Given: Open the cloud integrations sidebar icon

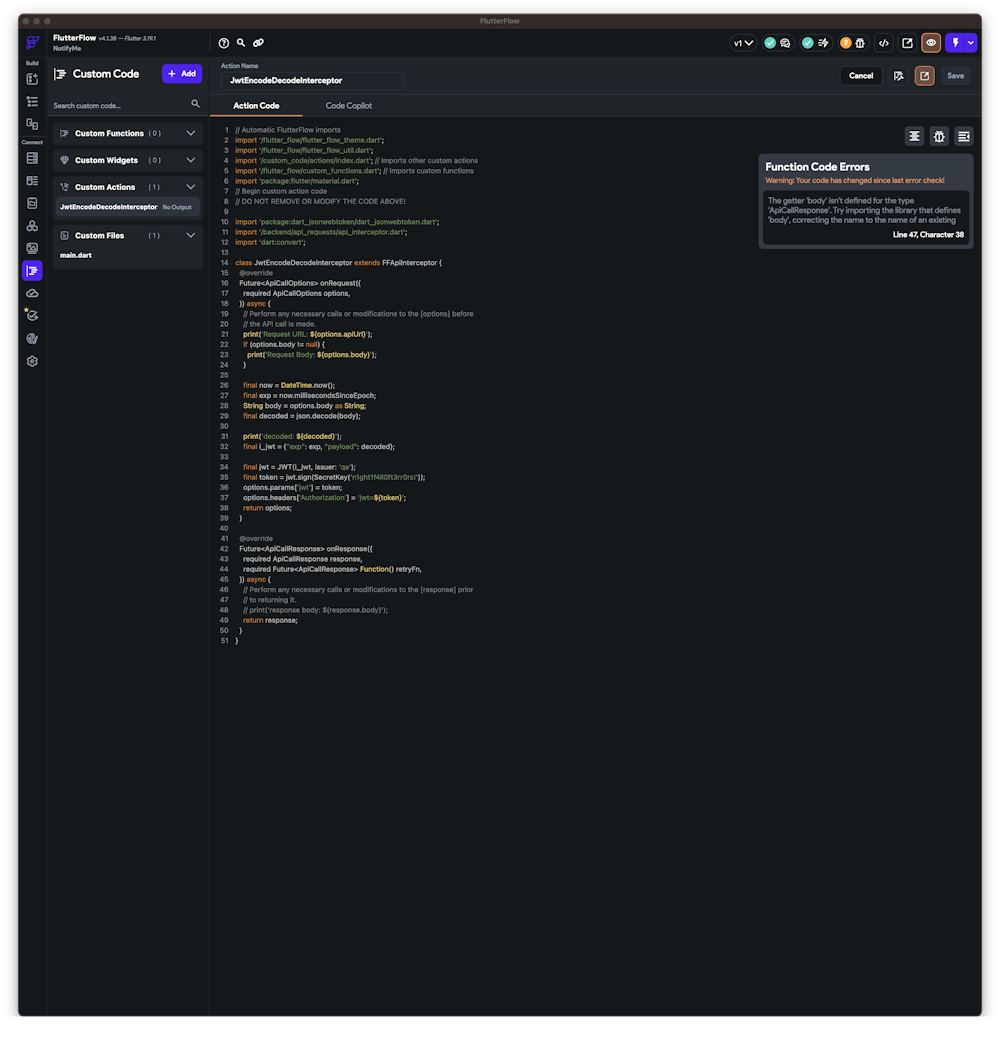Looking at the screenshot, I should click(32, 293).
